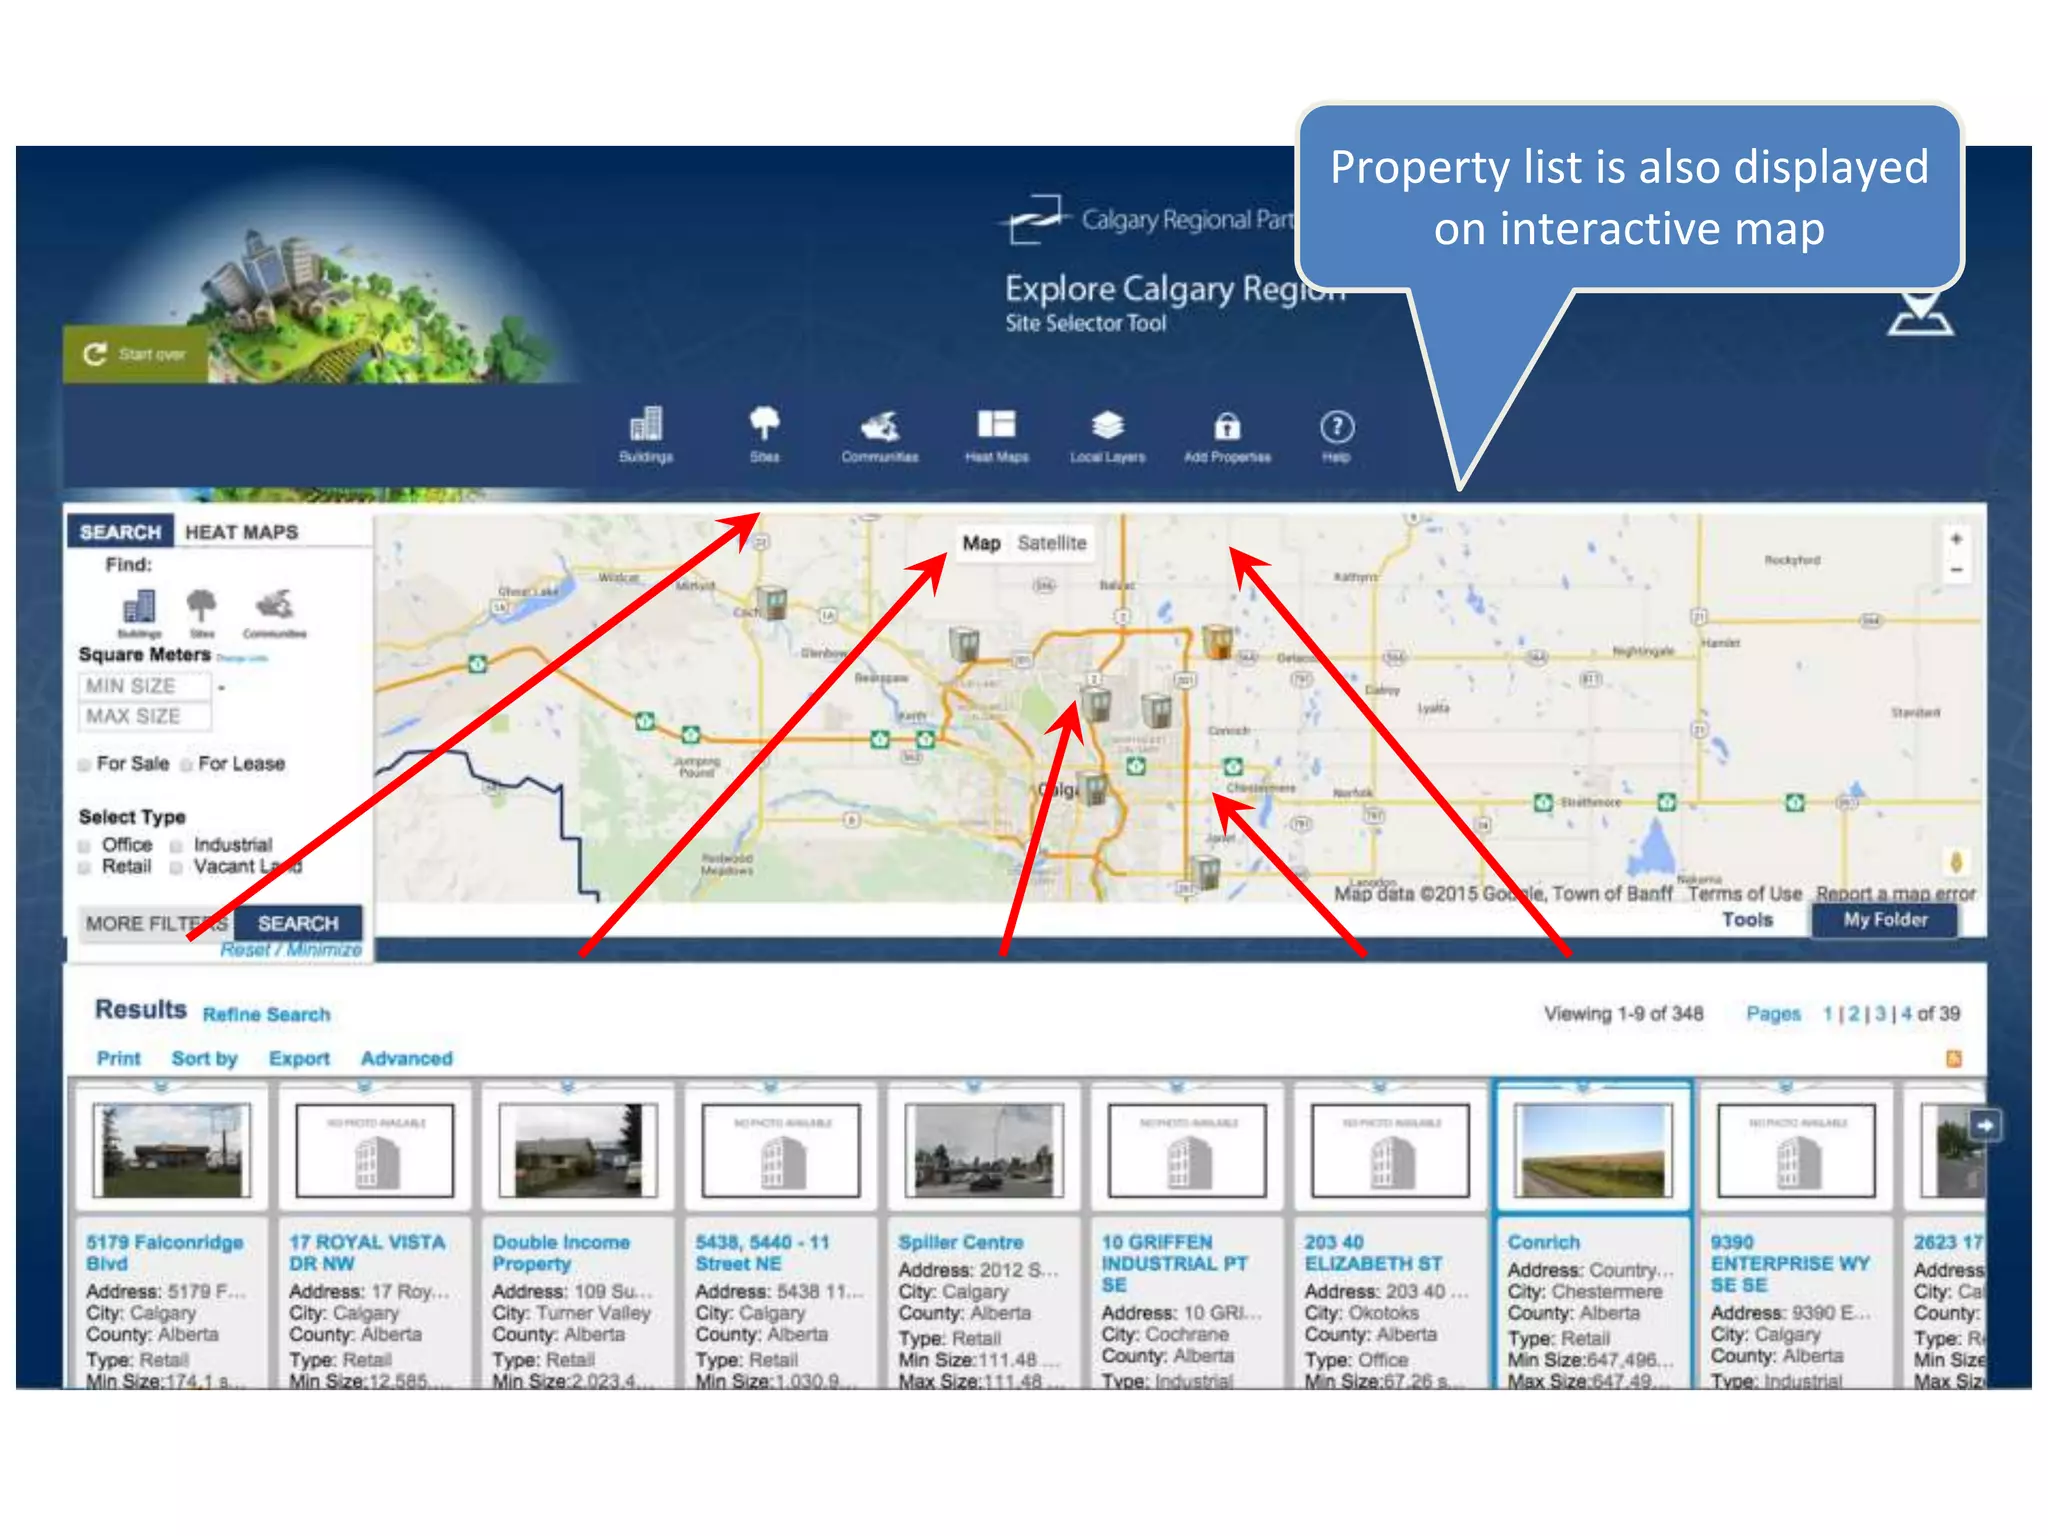2048x1536 pixels.
Task: Check the Industrial type checkbox
Action: pyautogui.click(x=176, y=846)
